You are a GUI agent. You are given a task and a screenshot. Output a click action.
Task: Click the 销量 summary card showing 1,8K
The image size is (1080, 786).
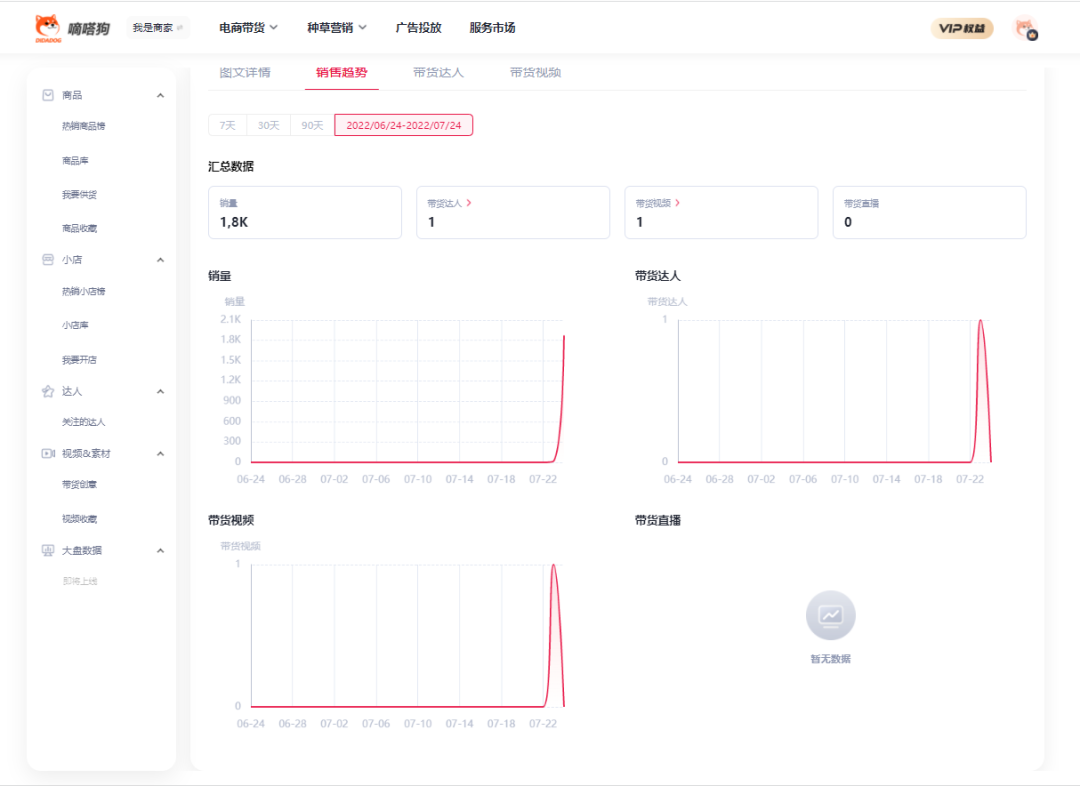pyautogui.click(x=305, y=212)
